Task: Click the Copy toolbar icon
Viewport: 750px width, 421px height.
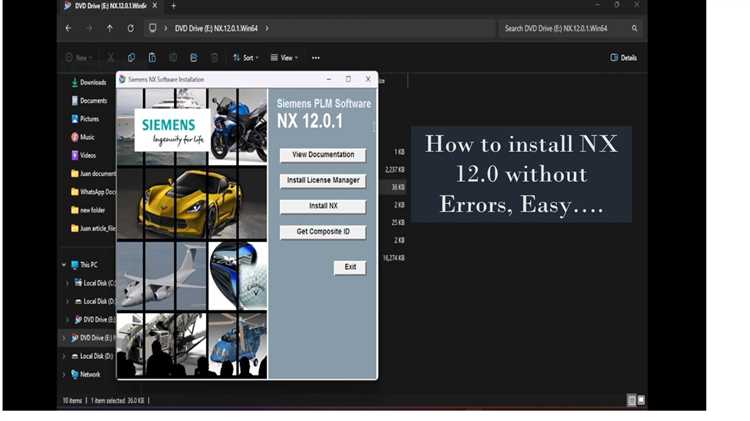Action: coord(131,58)
